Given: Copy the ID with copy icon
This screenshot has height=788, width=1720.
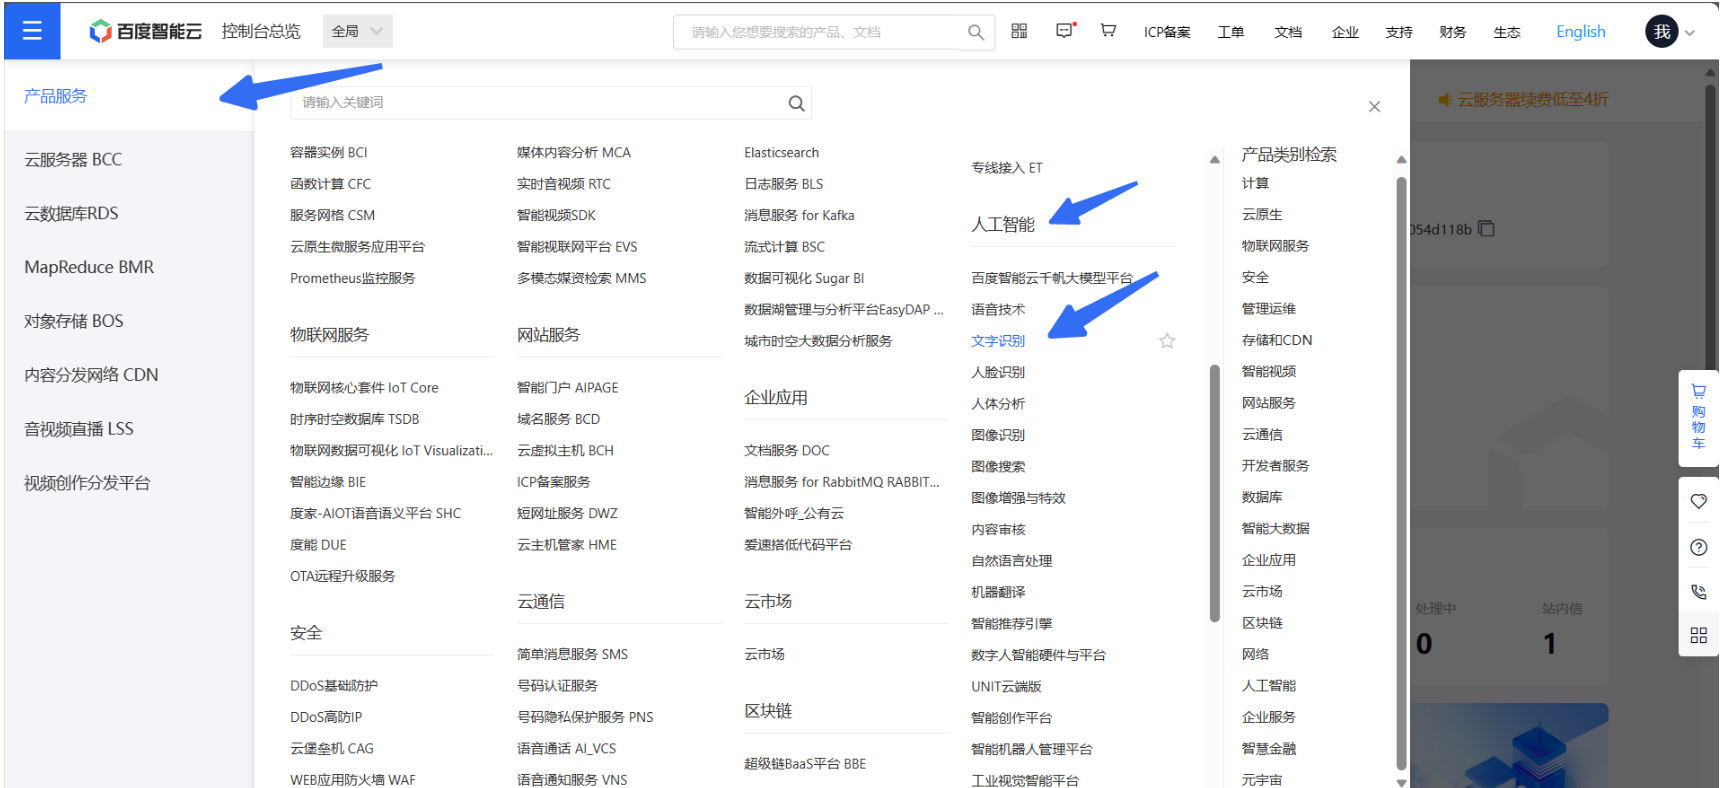Looking at the screenshot, I should [1486, 229].
